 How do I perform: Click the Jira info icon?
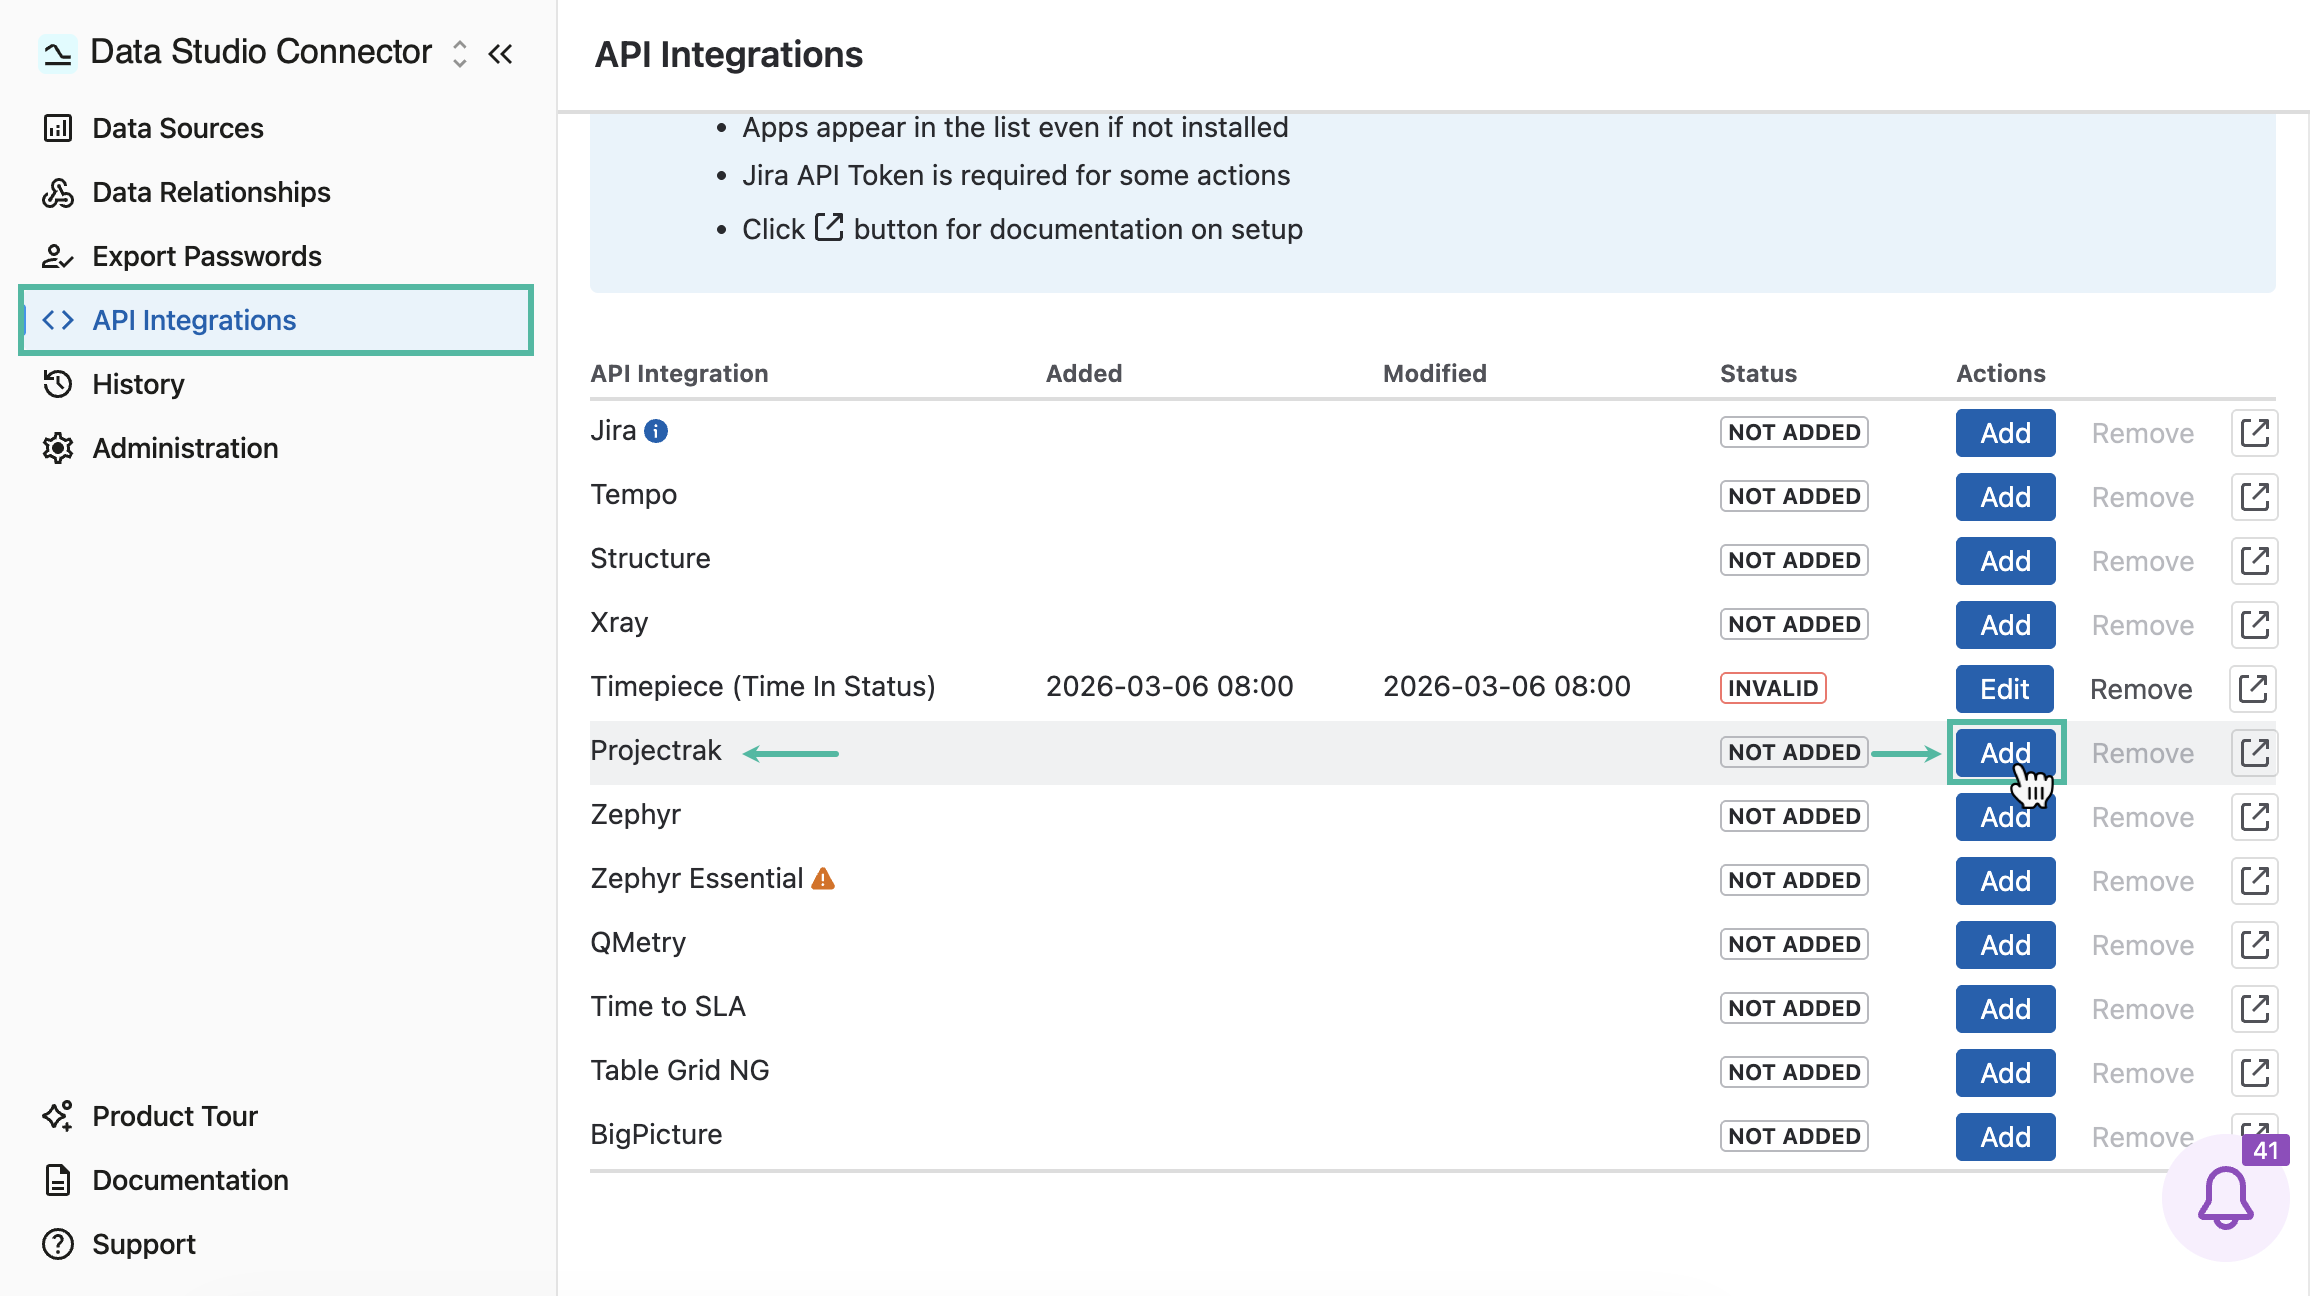pyautogui.click(x=656, y=431)
